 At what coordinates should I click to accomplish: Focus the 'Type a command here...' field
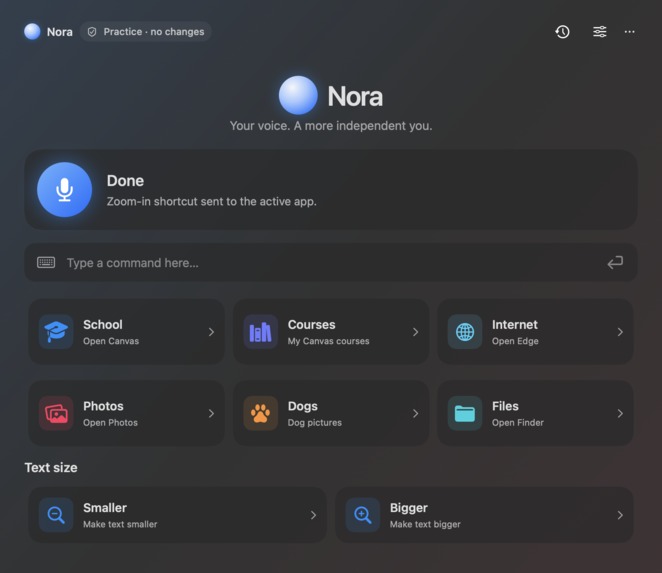tap(331, 262)
